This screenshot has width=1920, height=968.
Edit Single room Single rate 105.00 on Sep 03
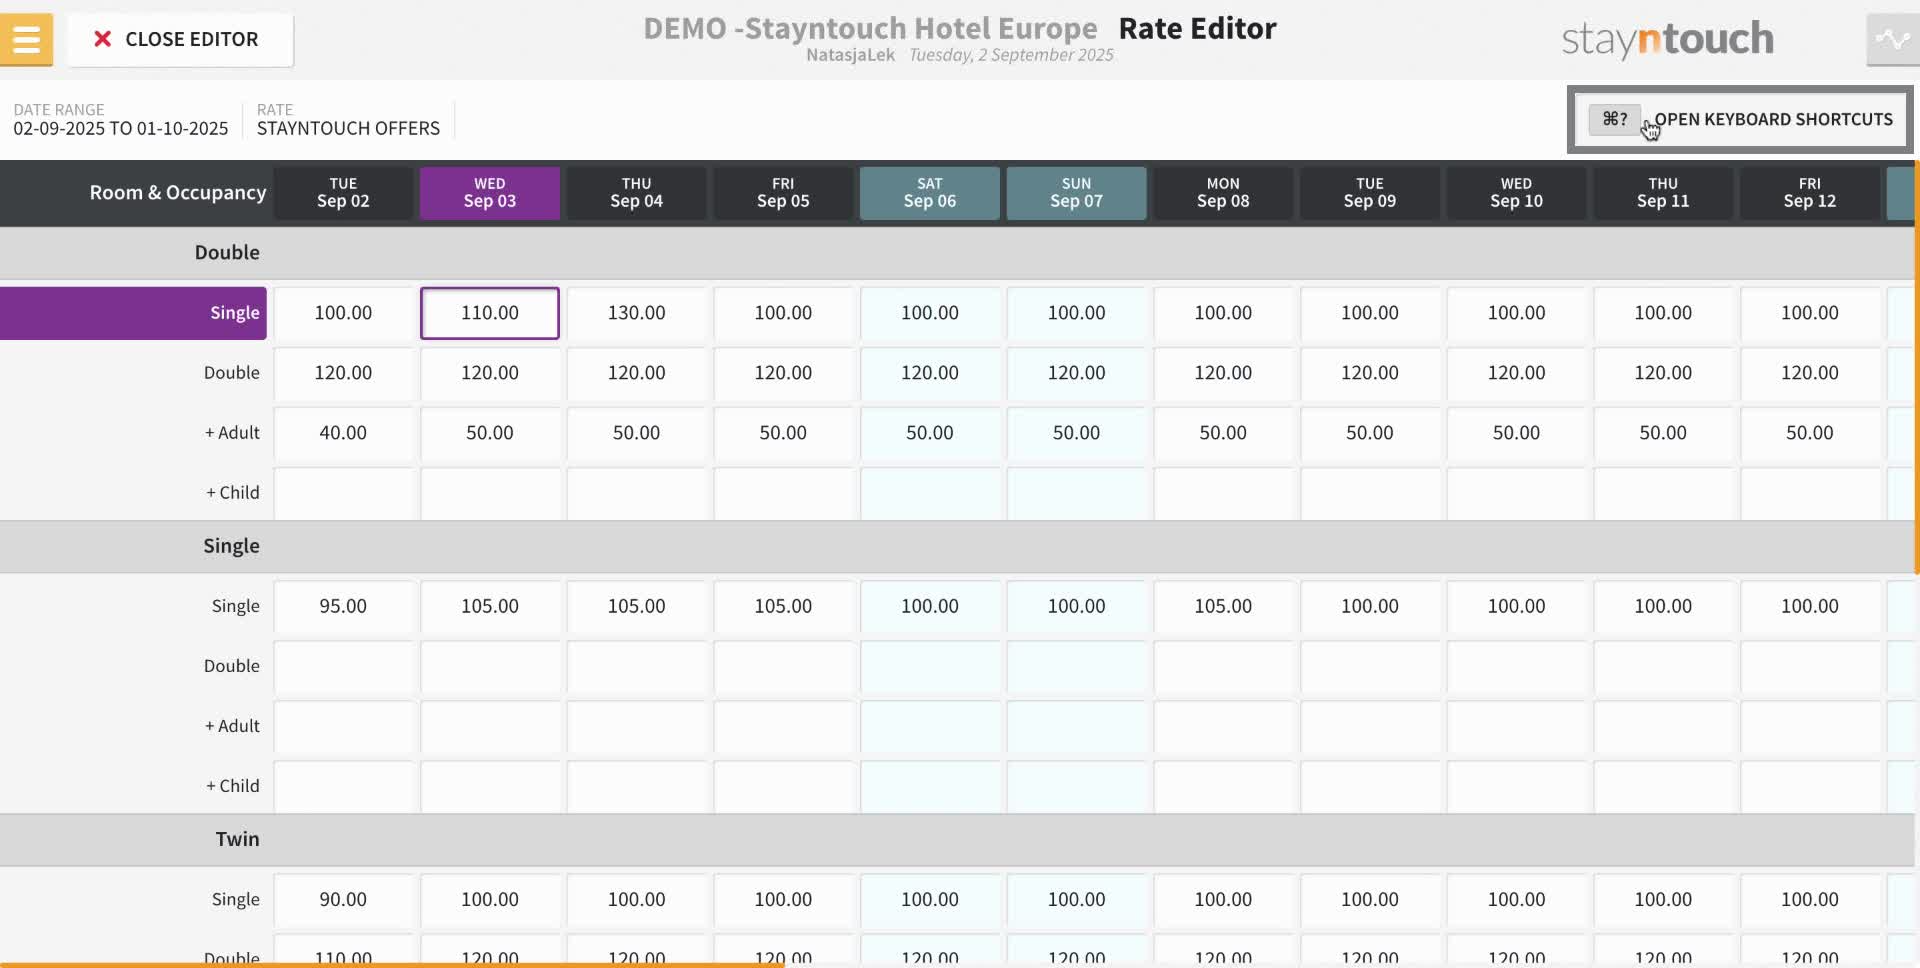(490, 606)
